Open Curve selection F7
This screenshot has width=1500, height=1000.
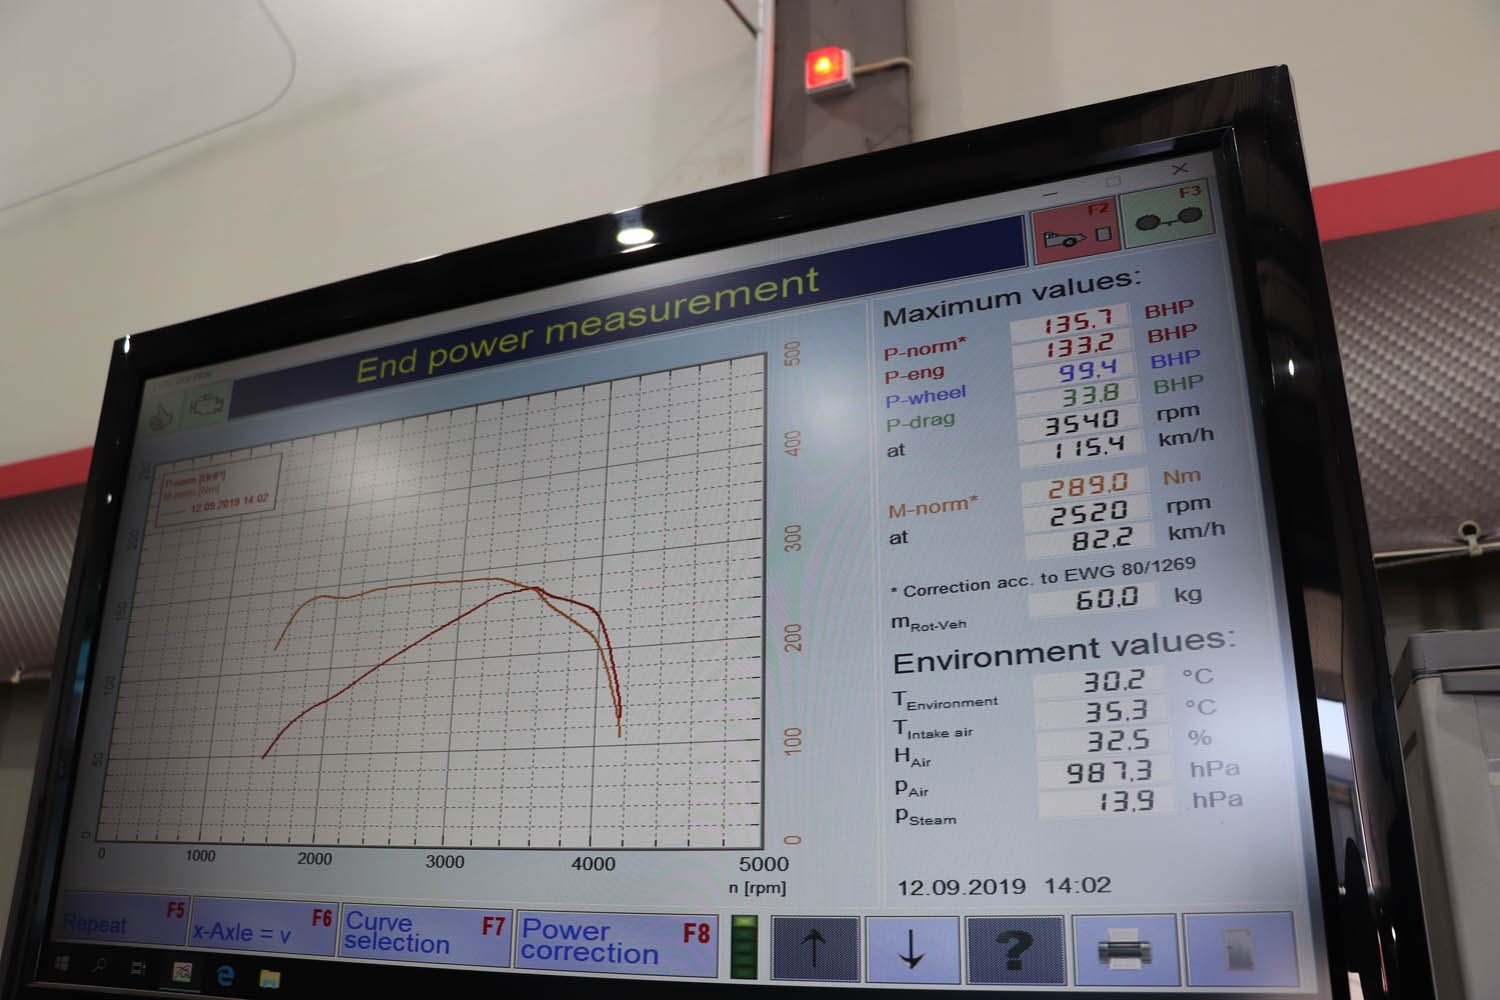point(423,934)
